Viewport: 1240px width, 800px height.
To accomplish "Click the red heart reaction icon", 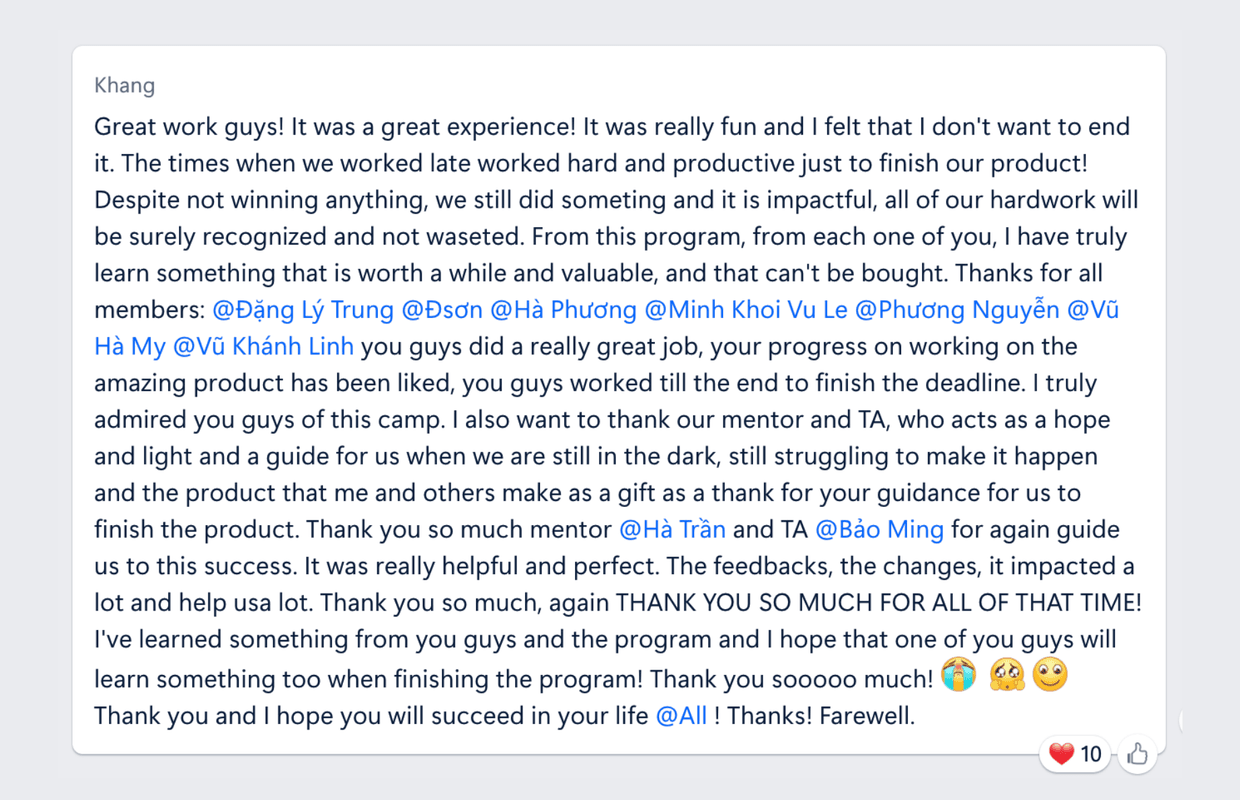I will click(1061, 754).
